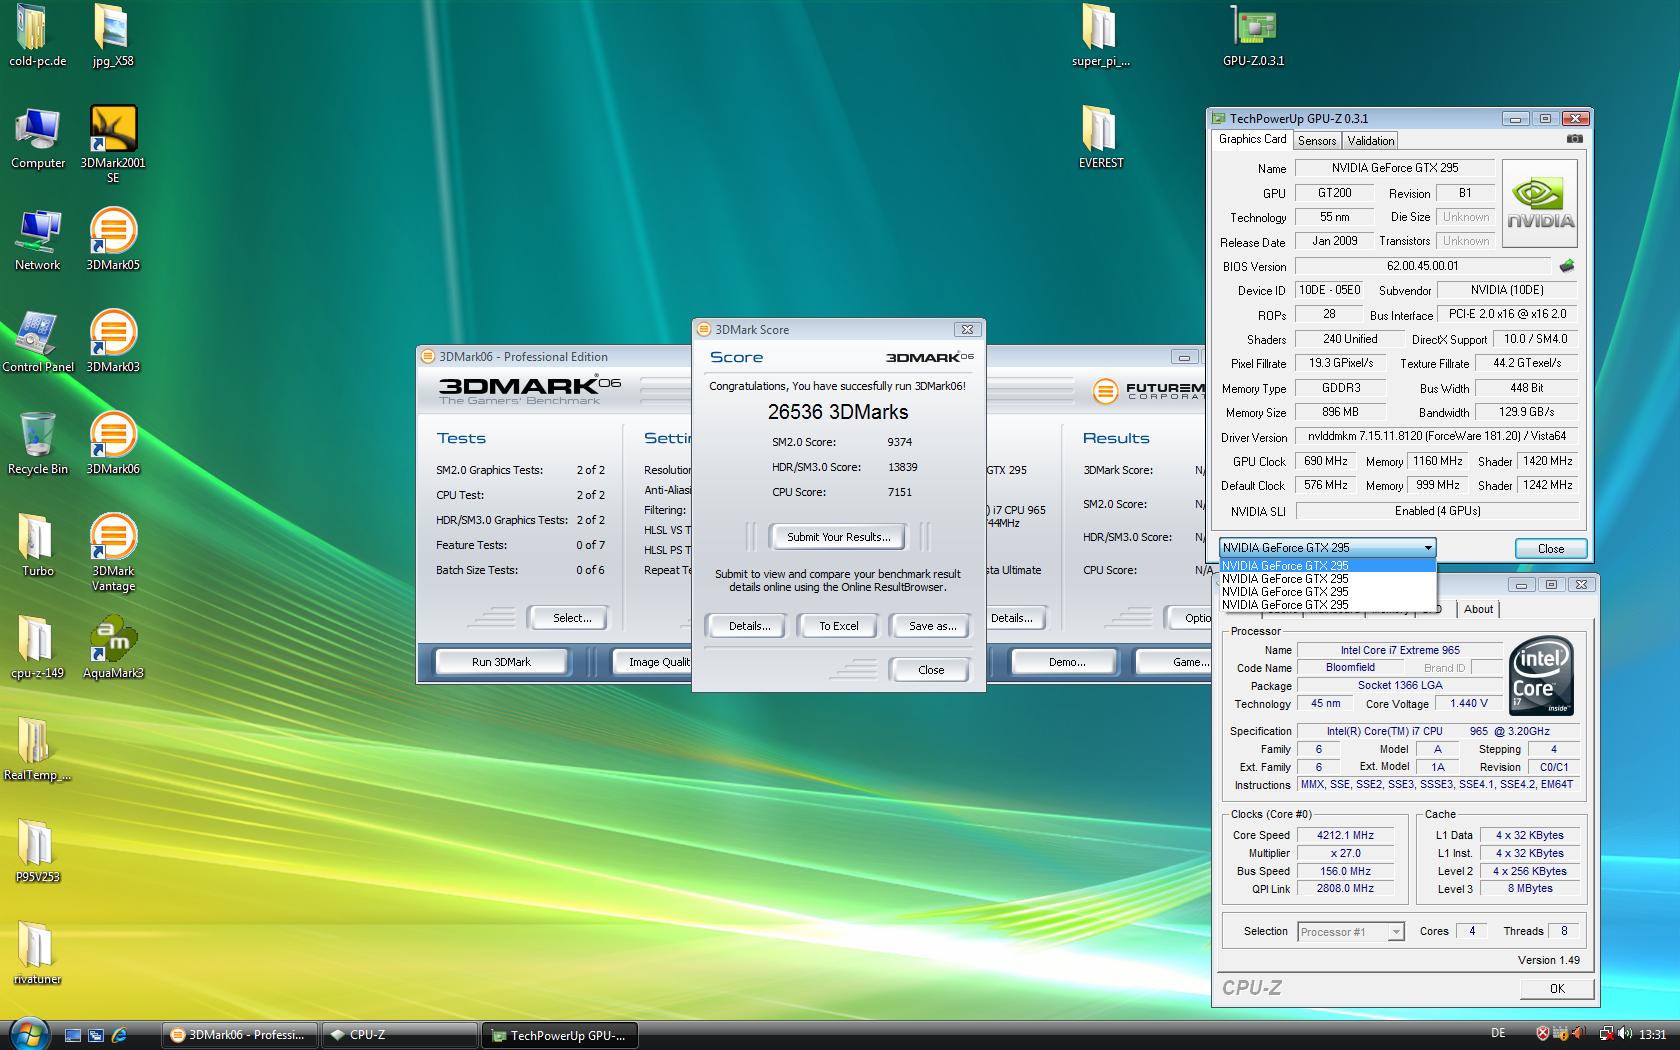Select the Computer desktop icon
Screen dimensions: 1680x1050
pos(37,138)
